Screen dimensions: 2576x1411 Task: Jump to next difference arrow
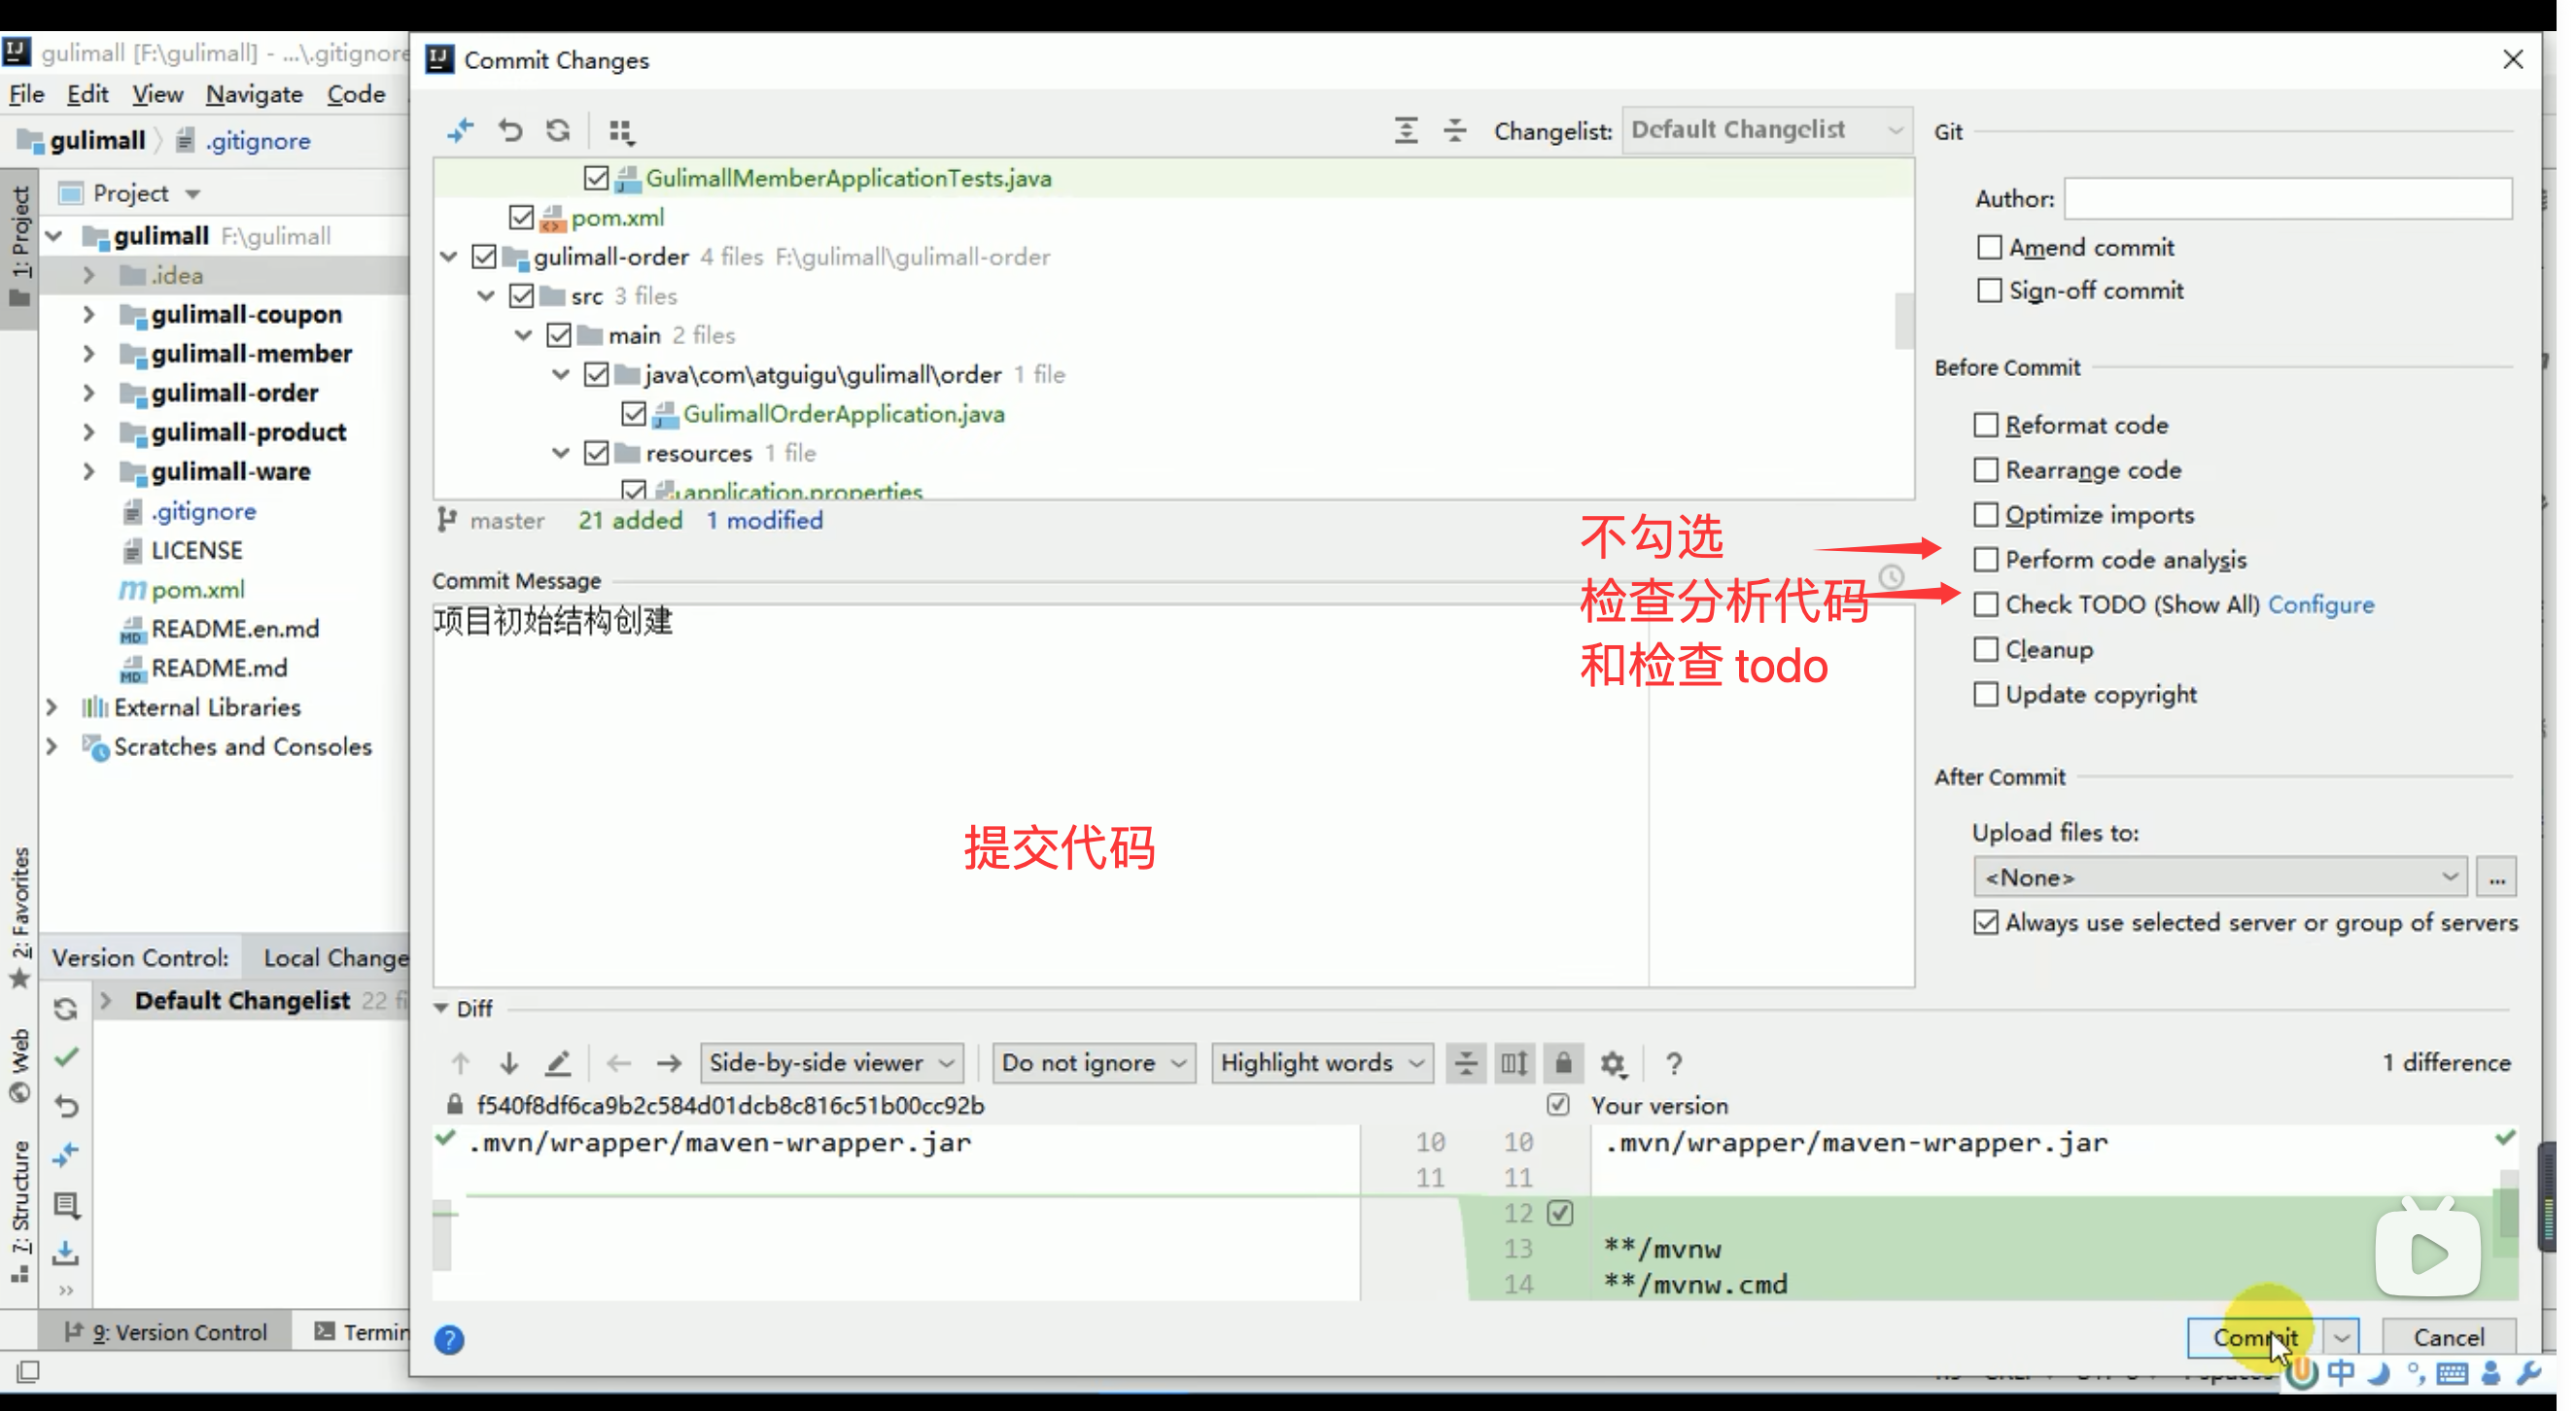pos(509,1063)
